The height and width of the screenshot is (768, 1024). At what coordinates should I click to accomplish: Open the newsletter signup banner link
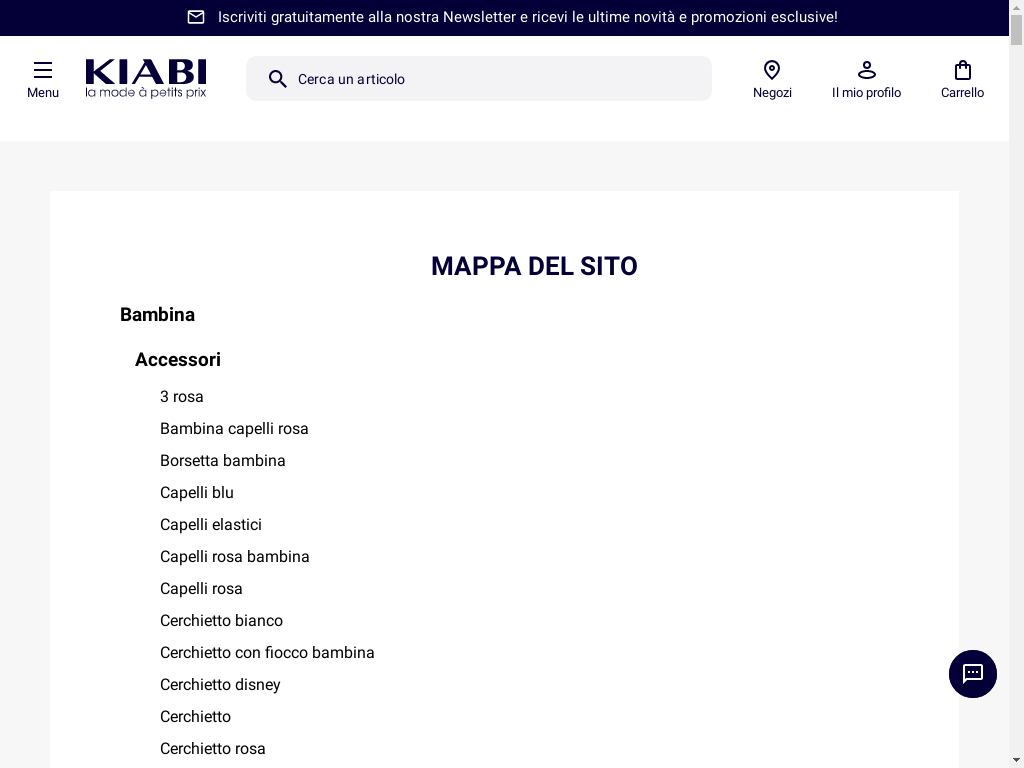pyautogui.click(x=527, y=17)
